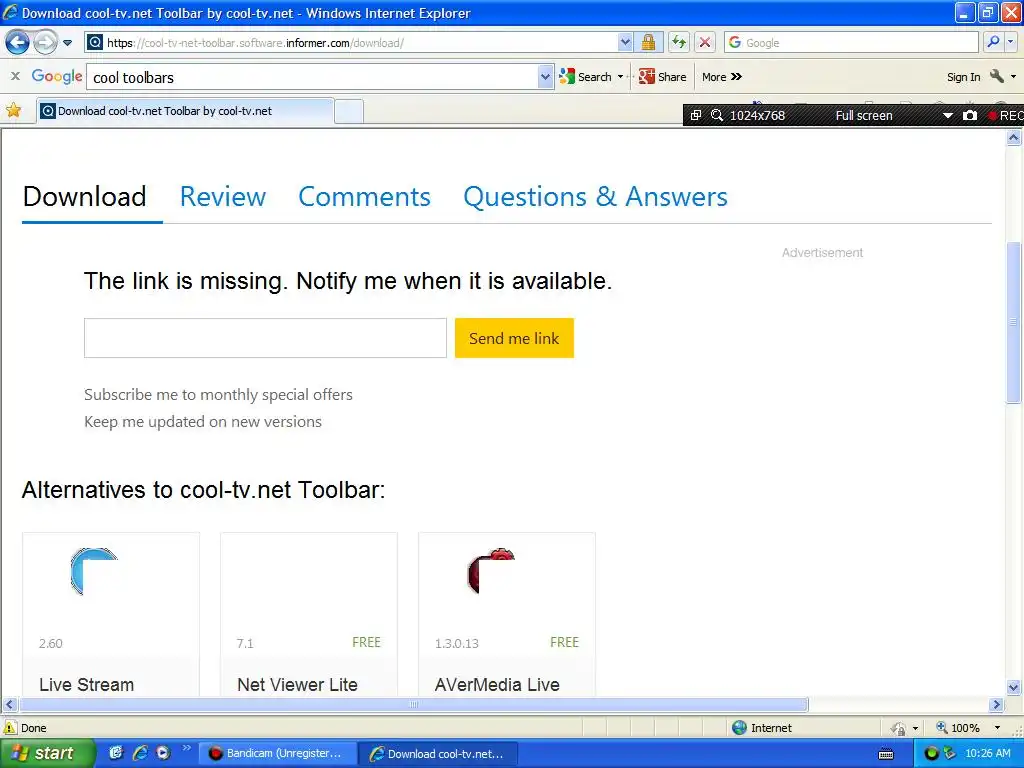Click the Internet zone globe icon

tap(739, 728)
